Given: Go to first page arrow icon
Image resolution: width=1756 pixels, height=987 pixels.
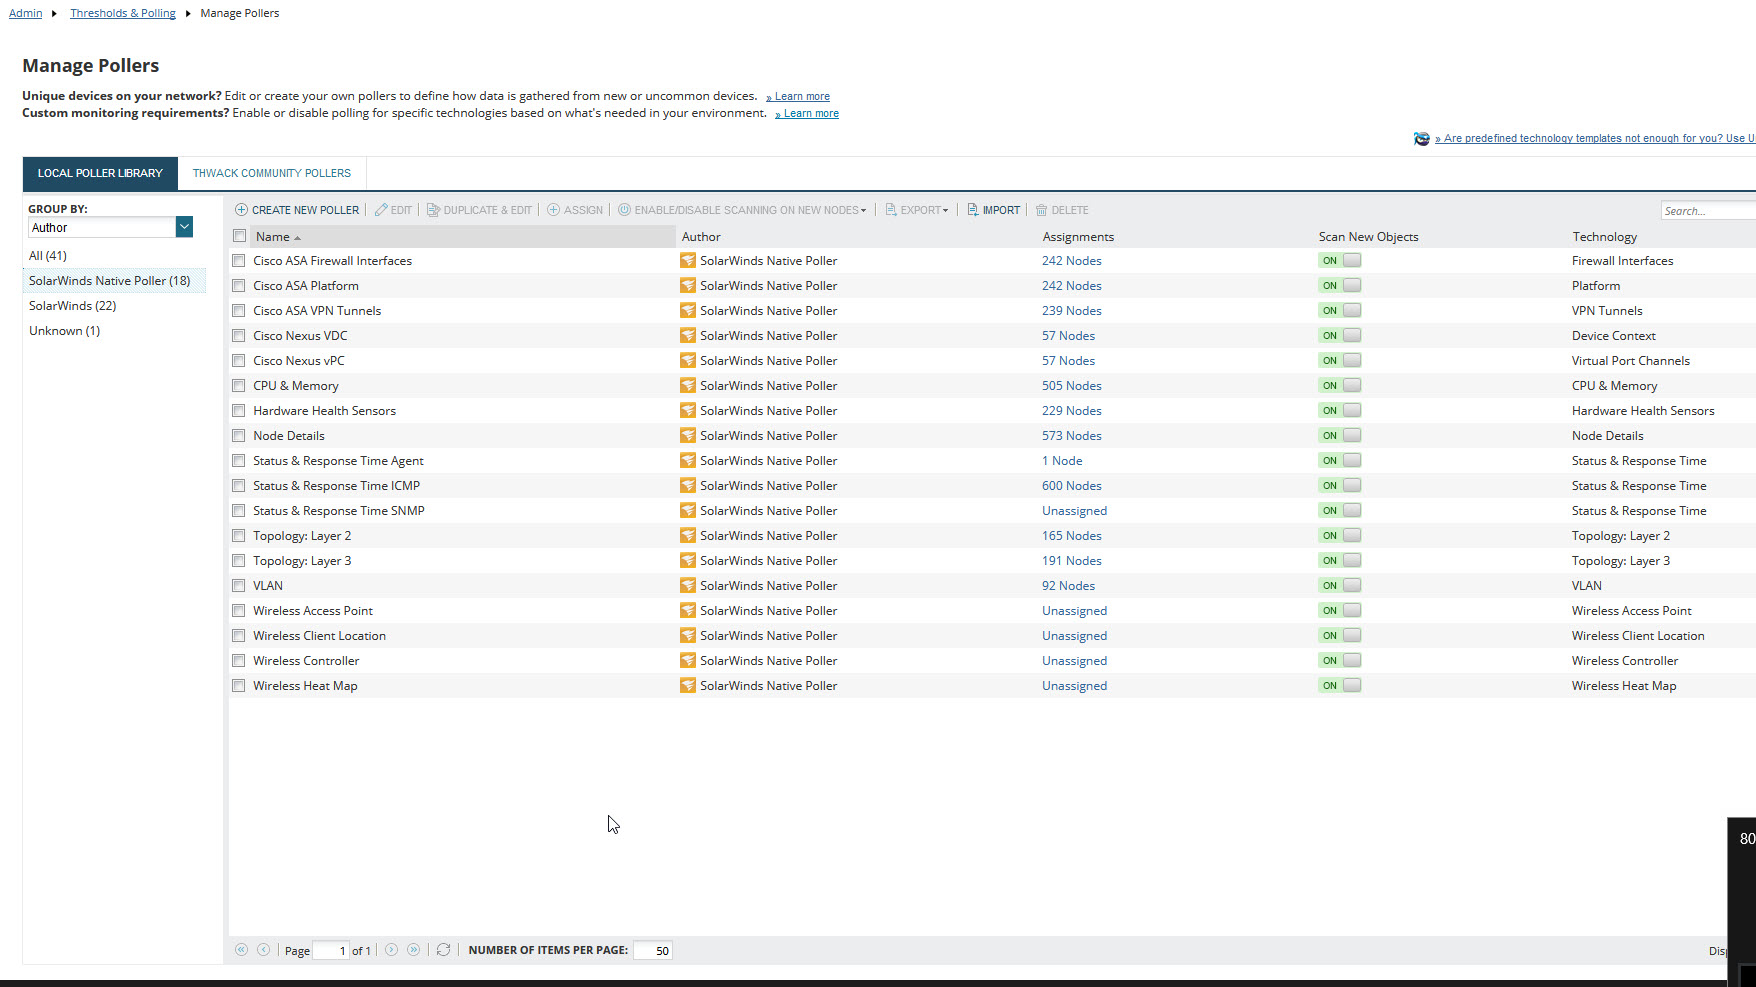Looking at the screenshot, I should tap(241, 950).
